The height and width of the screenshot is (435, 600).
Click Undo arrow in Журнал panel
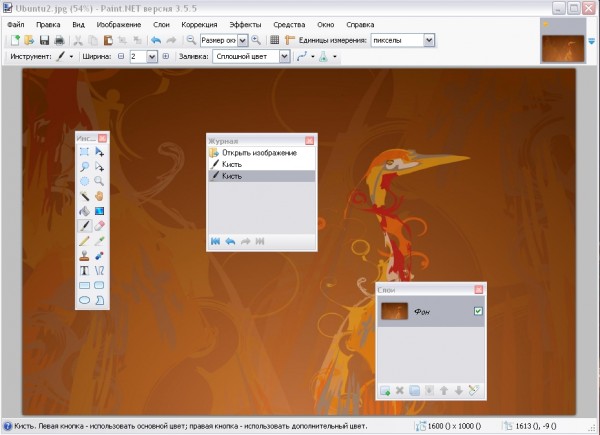point(230,241)
